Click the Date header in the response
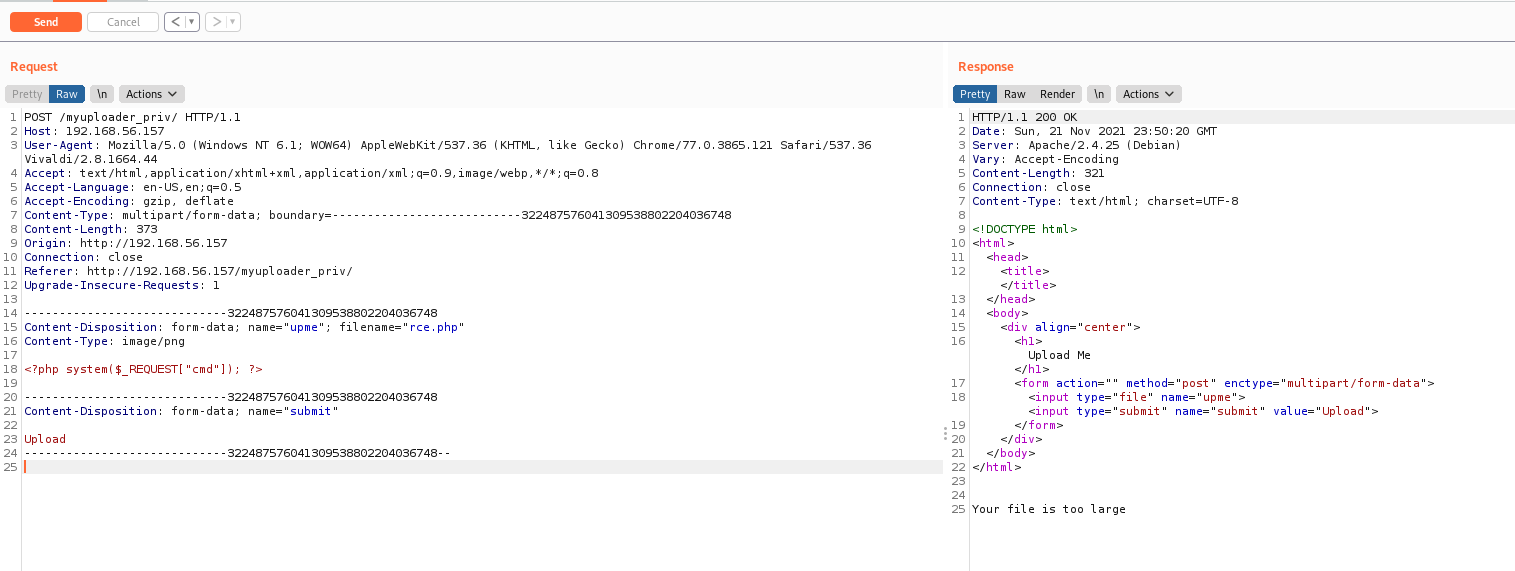This screenshot has height=571, width=1515. [x=1095, y=131]
